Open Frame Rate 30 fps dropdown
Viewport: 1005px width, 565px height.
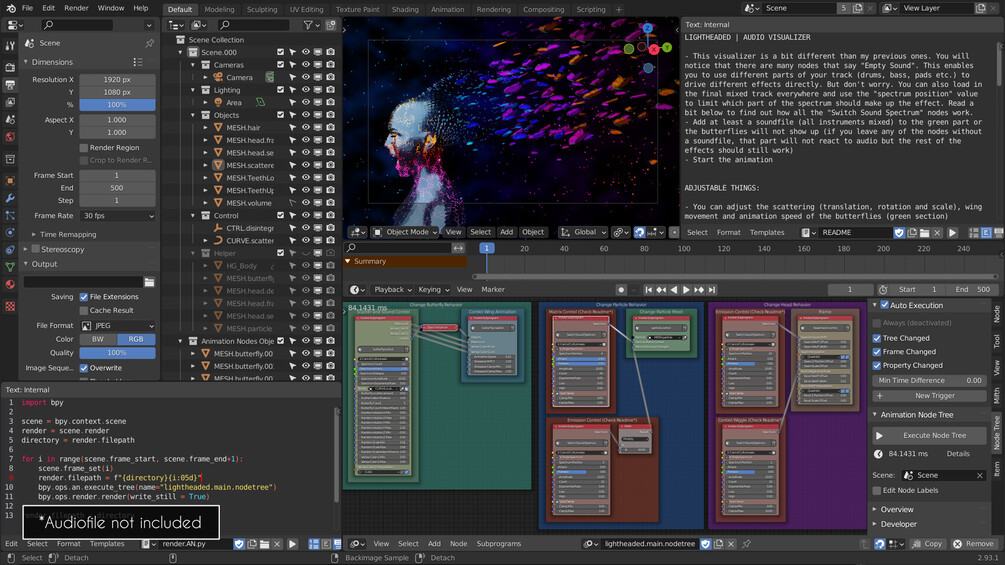tap(118, 216)
